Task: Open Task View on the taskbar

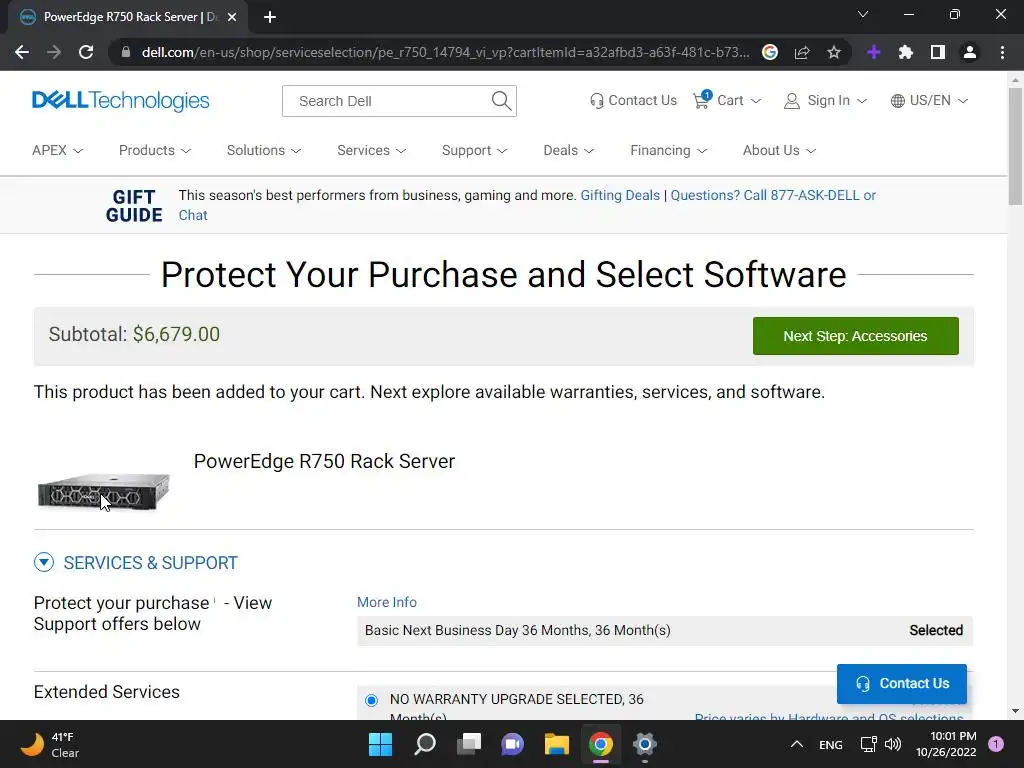Action: coord(469,744)
